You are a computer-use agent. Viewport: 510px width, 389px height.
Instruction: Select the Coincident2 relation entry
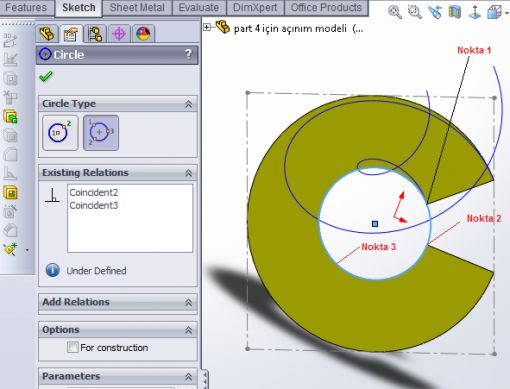pyautogui.click(x=94, y=192)
